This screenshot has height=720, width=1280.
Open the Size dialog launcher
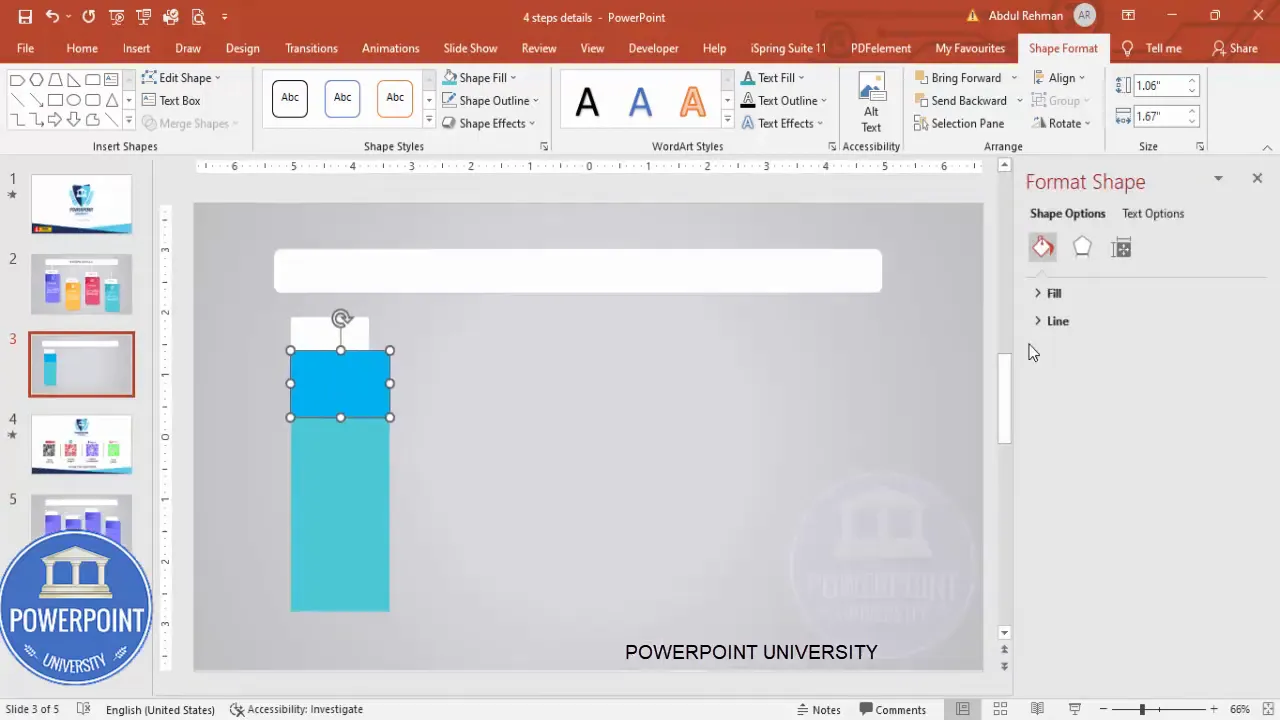click(1200, 147)
